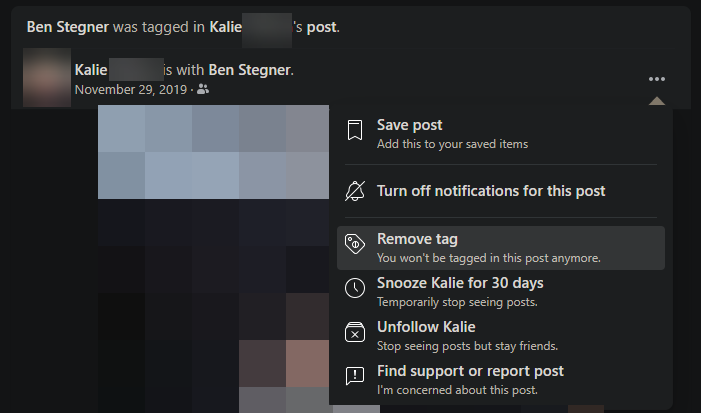Click the muted bell notification icon

pyautogui.click(x=355, y=191)
